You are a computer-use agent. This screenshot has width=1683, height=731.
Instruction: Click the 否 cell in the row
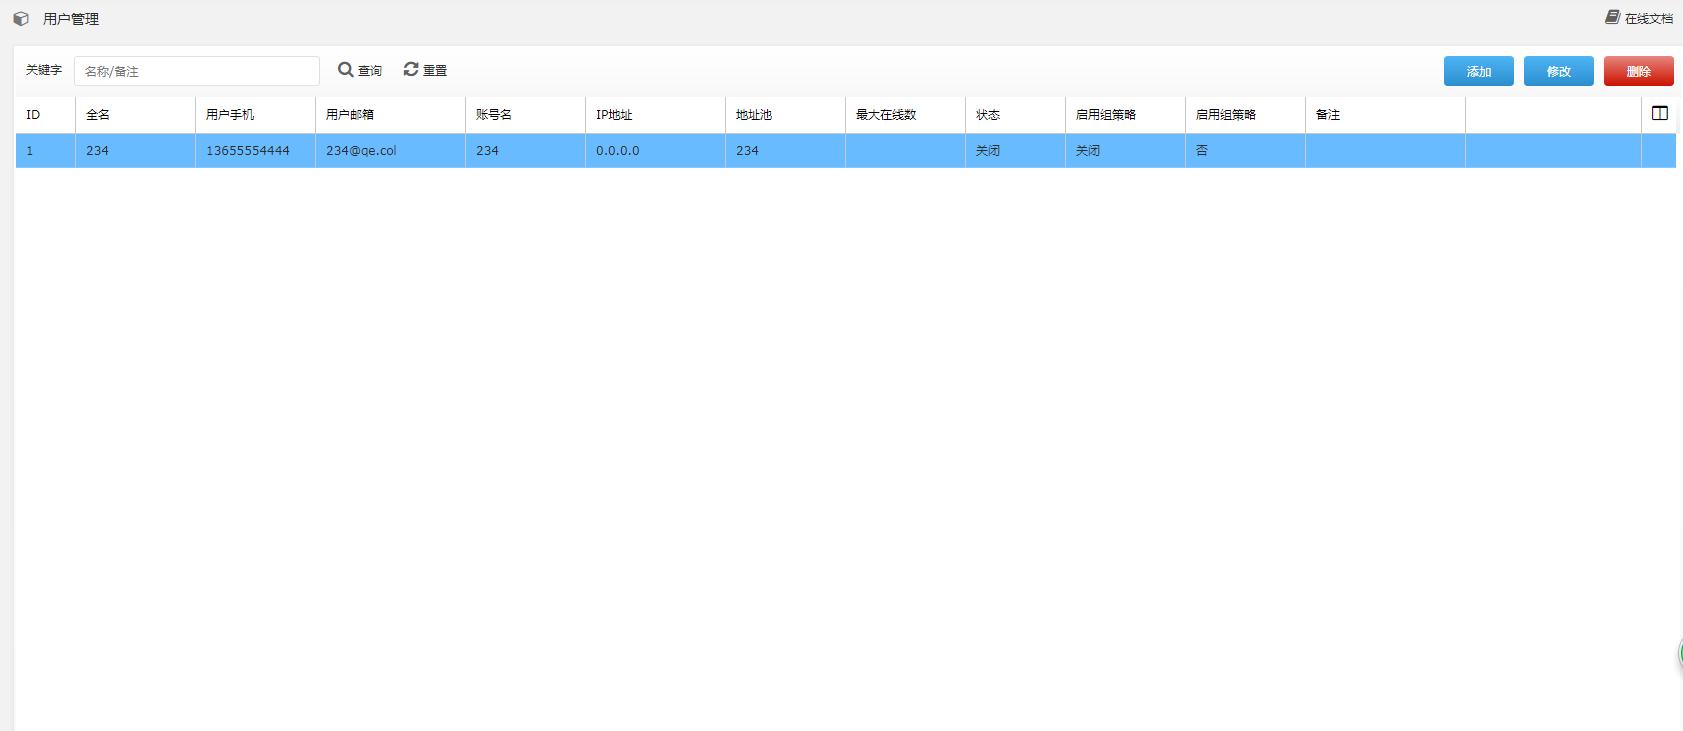point(1245,151)
